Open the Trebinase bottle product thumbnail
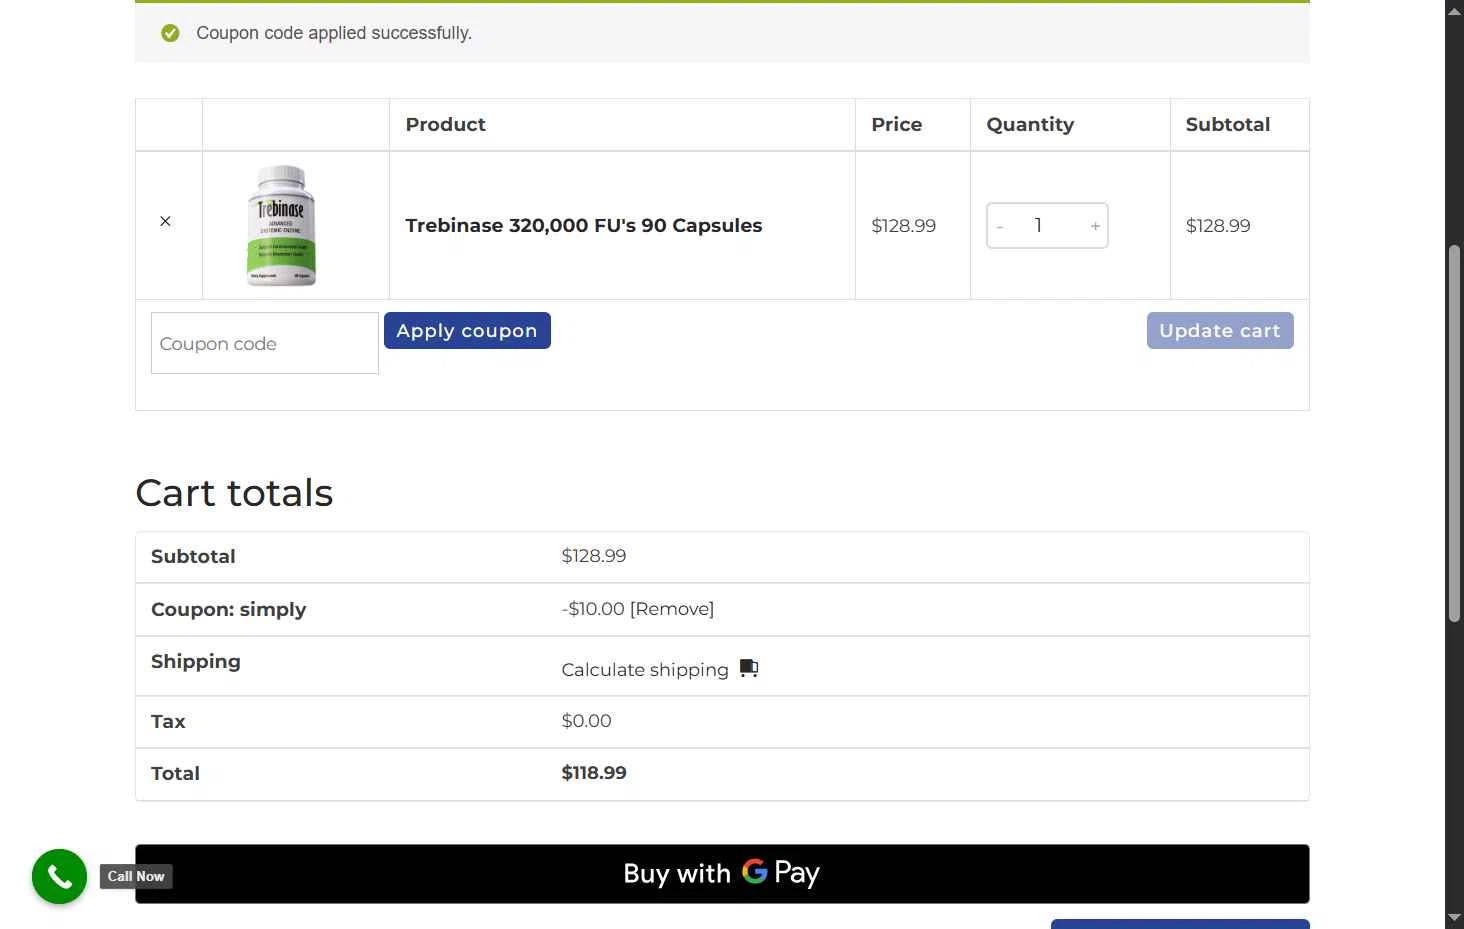The height and width of the screenshot is (929, 1464). point(281,226)
